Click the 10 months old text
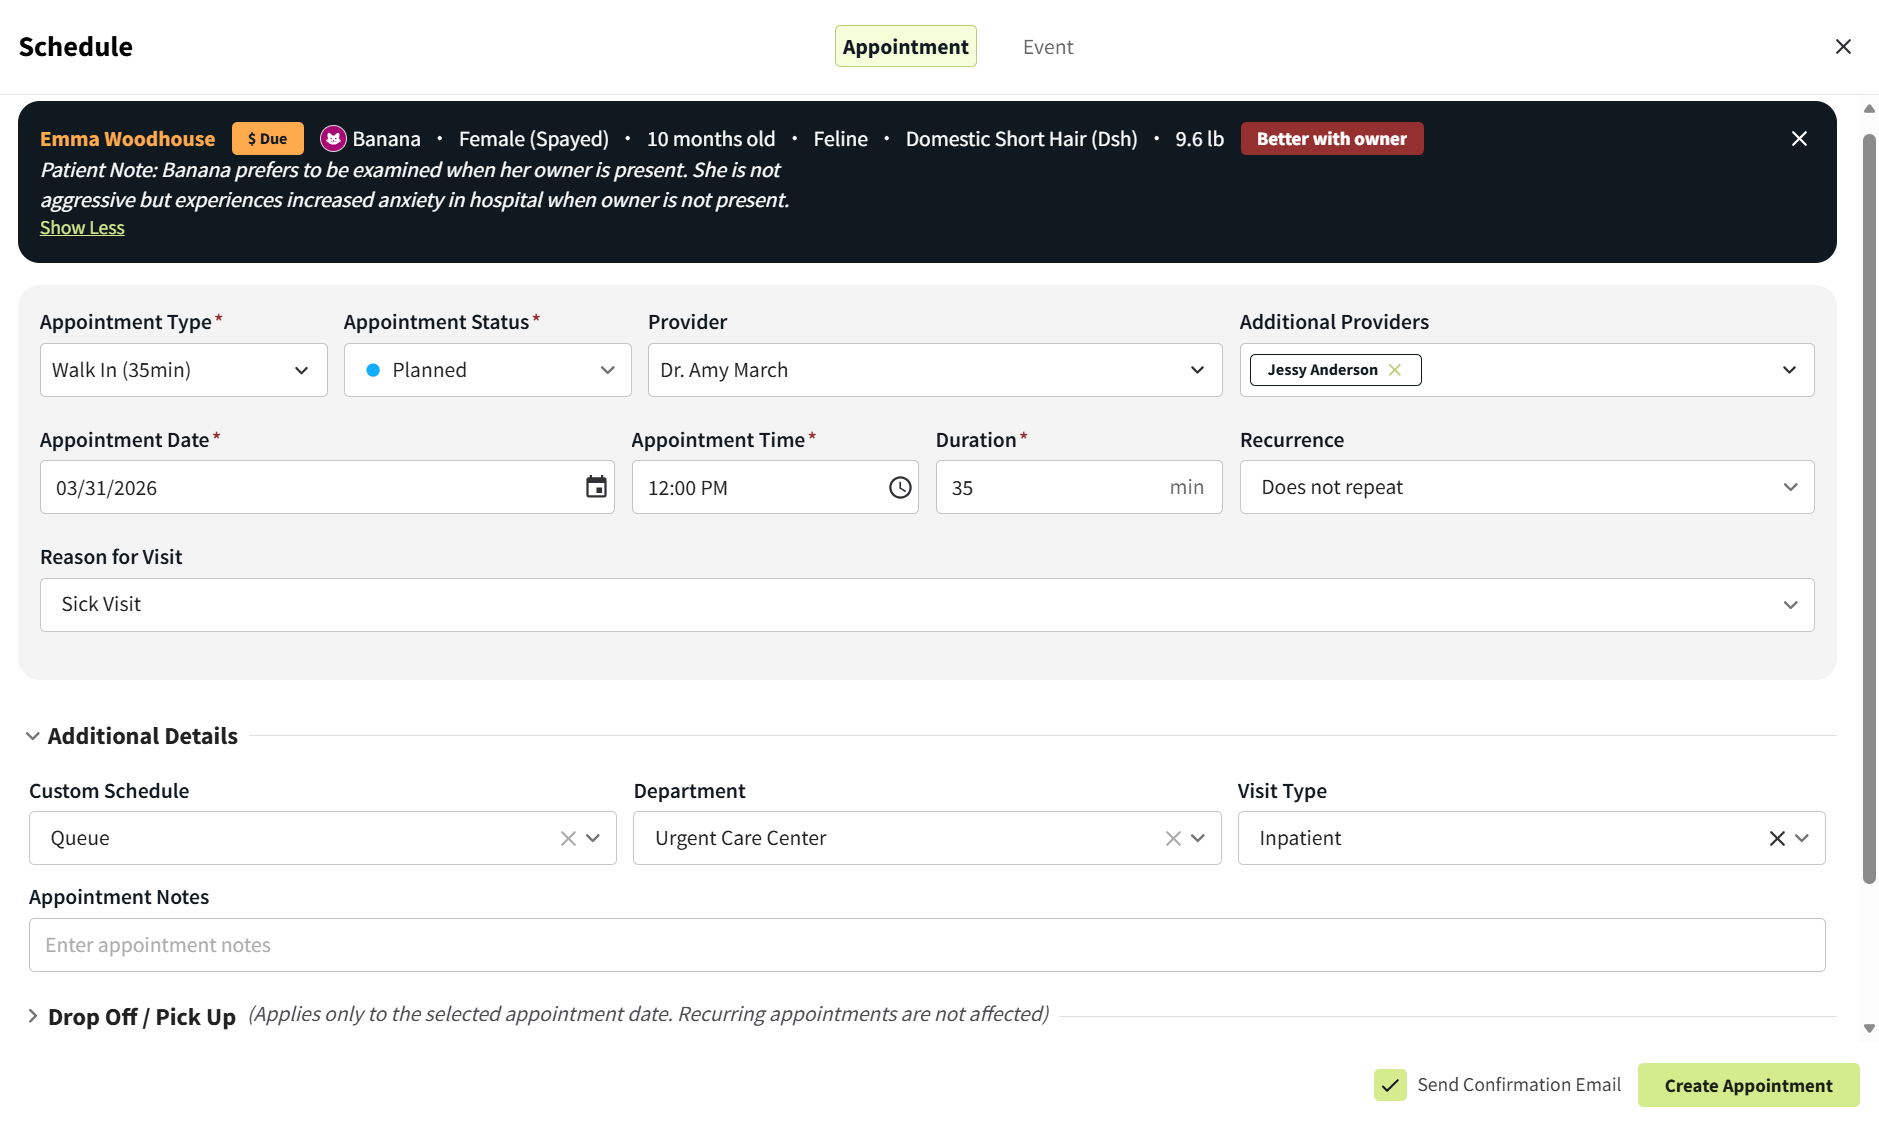This screenshot has width=1879, height=1124. pyautogui.click(x=711, y=139)
